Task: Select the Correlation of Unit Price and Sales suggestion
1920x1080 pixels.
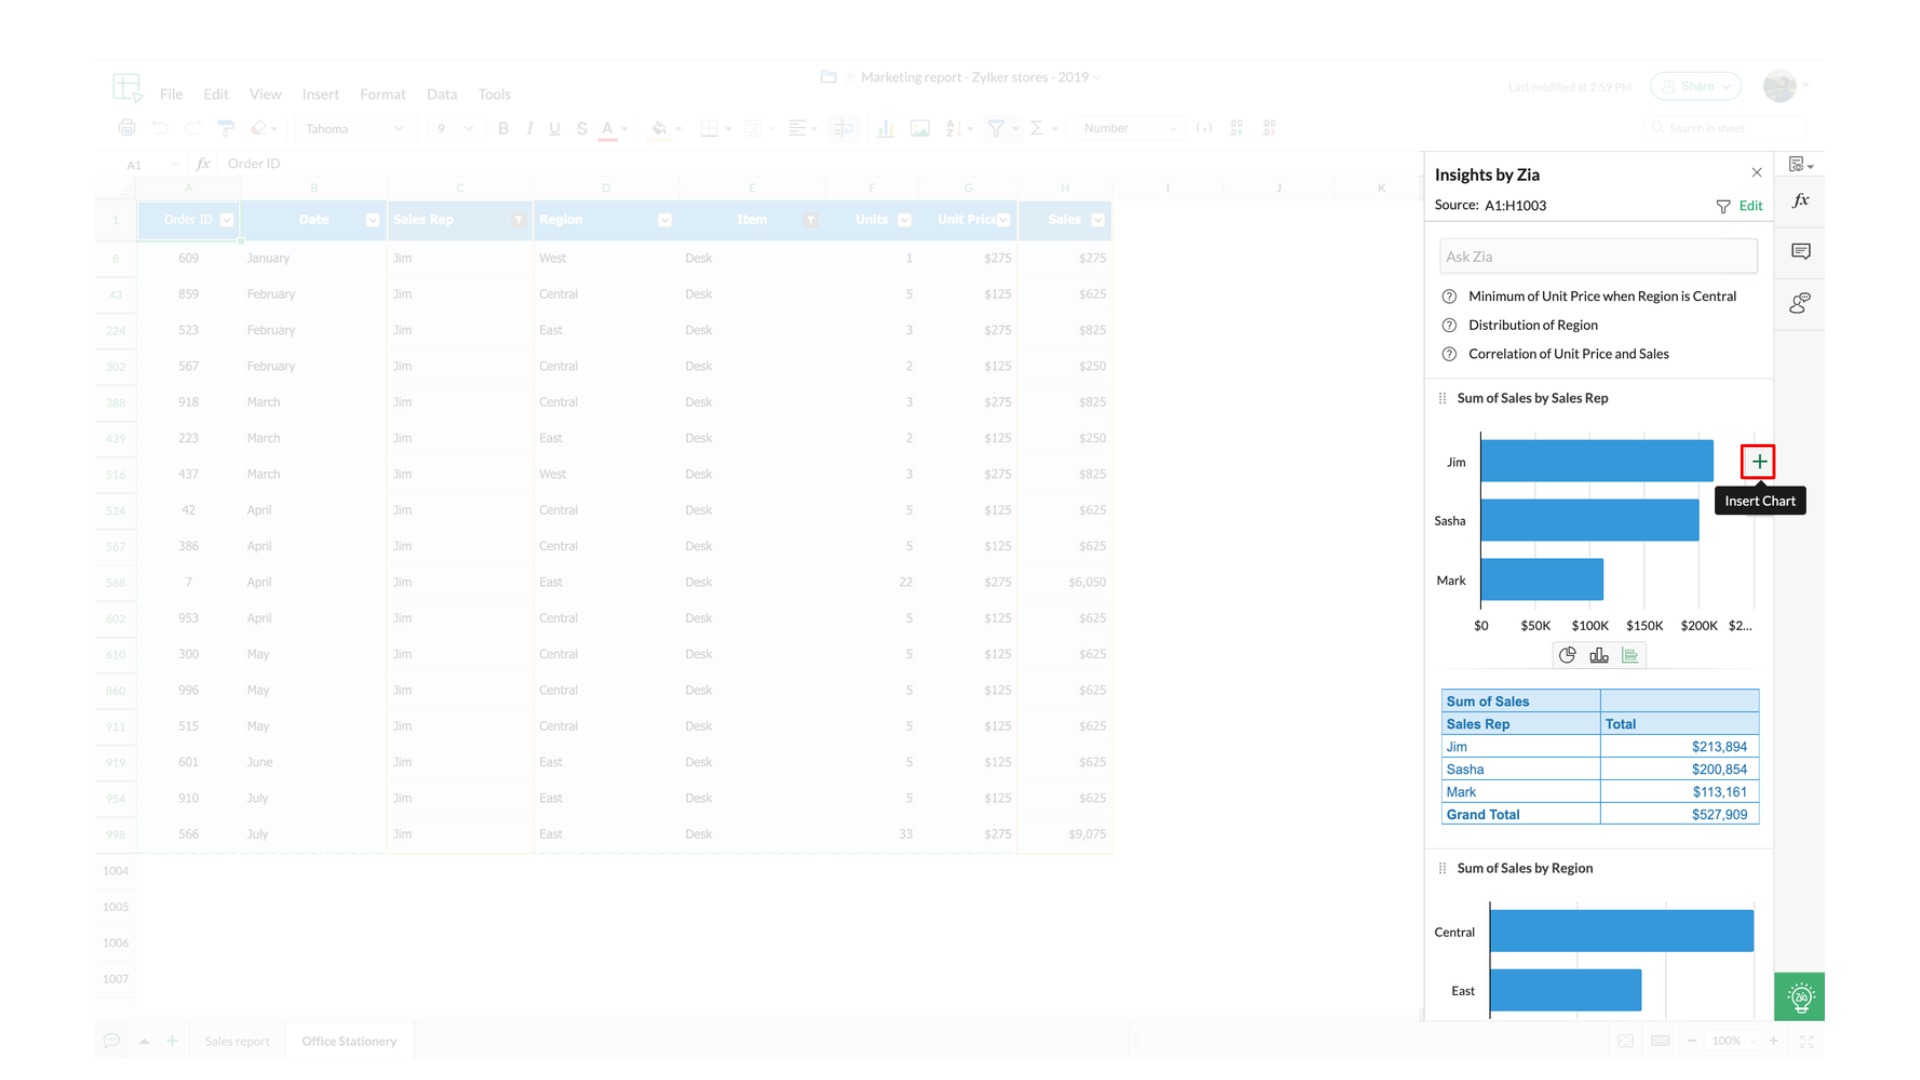Action: click(1568, 353)
